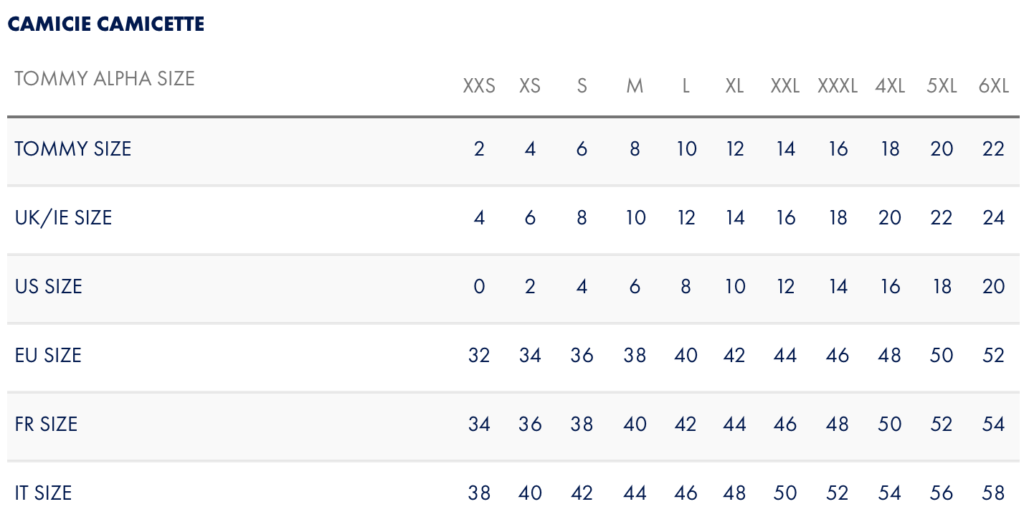Select the TOMMY ALPHA SIZE header label

point(104,78)
